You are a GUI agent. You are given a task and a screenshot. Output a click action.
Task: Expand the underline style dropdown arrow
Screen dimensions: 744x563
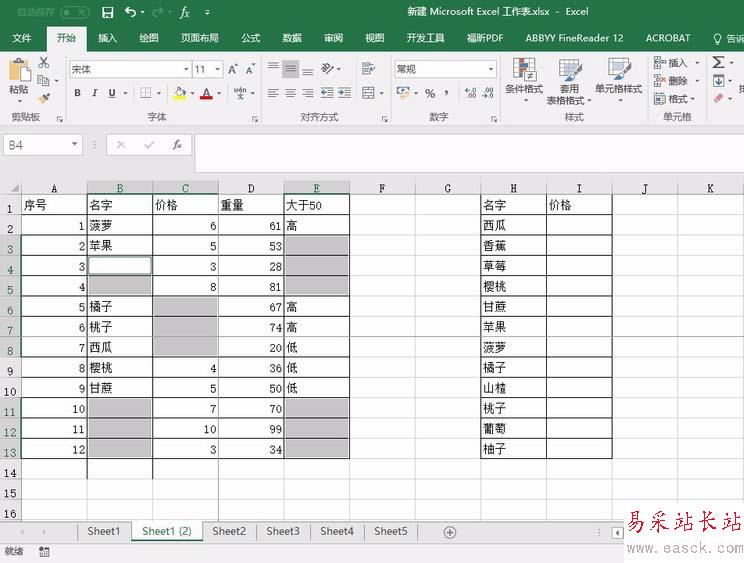[126, 93]
